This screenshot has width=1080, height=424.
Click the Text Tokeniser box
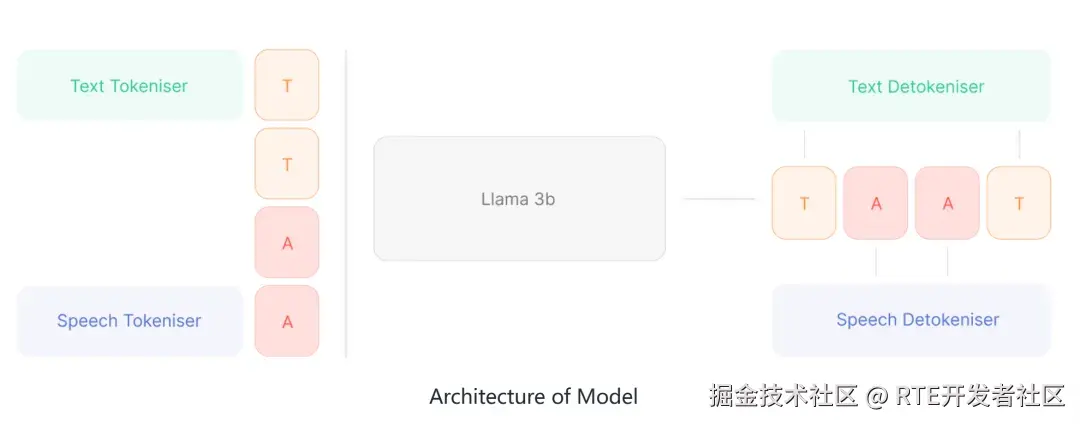(129, 86)
